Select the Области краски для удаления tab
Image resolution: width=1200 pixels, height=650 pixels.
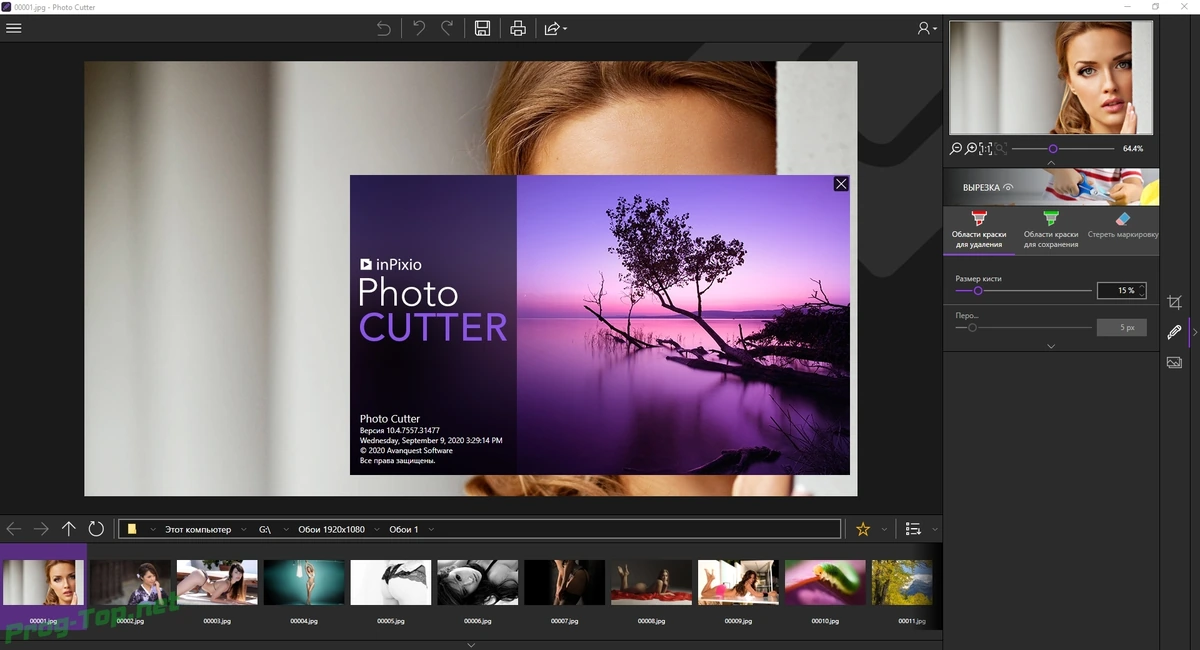coord(979,230)
